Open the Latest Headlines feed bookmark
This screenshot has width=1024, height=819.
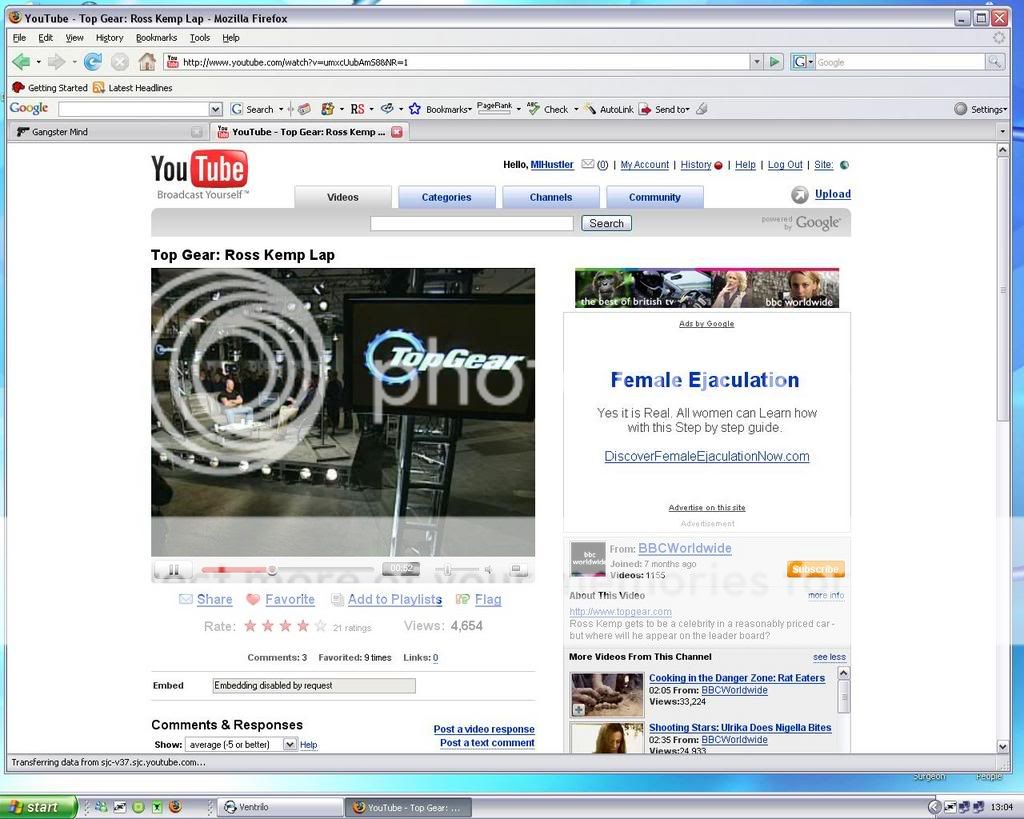(133, 88)
